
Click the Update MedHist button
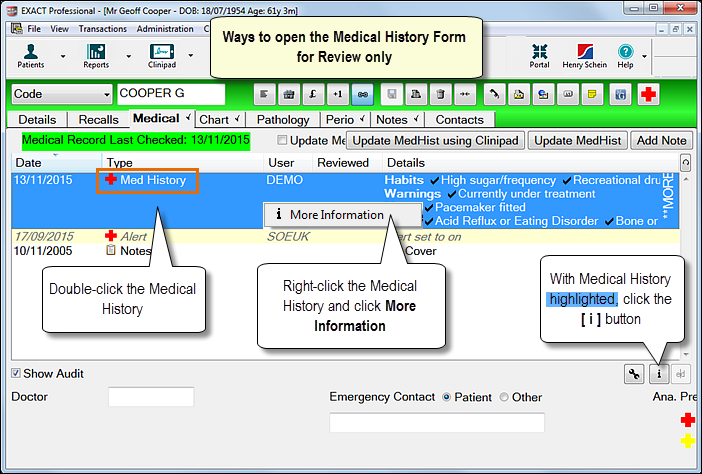tap(578, 141)
